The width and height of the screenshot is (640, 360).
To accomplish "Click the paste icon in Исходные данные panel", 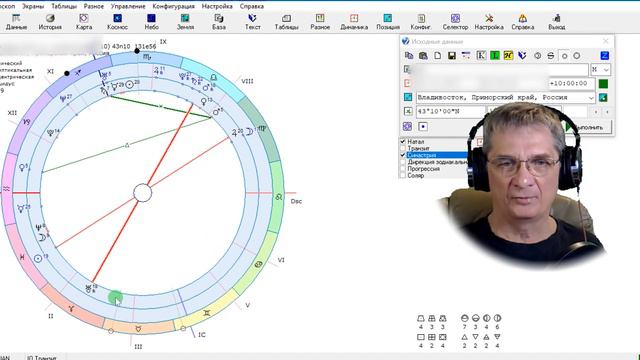I will (x=423, y=56).
